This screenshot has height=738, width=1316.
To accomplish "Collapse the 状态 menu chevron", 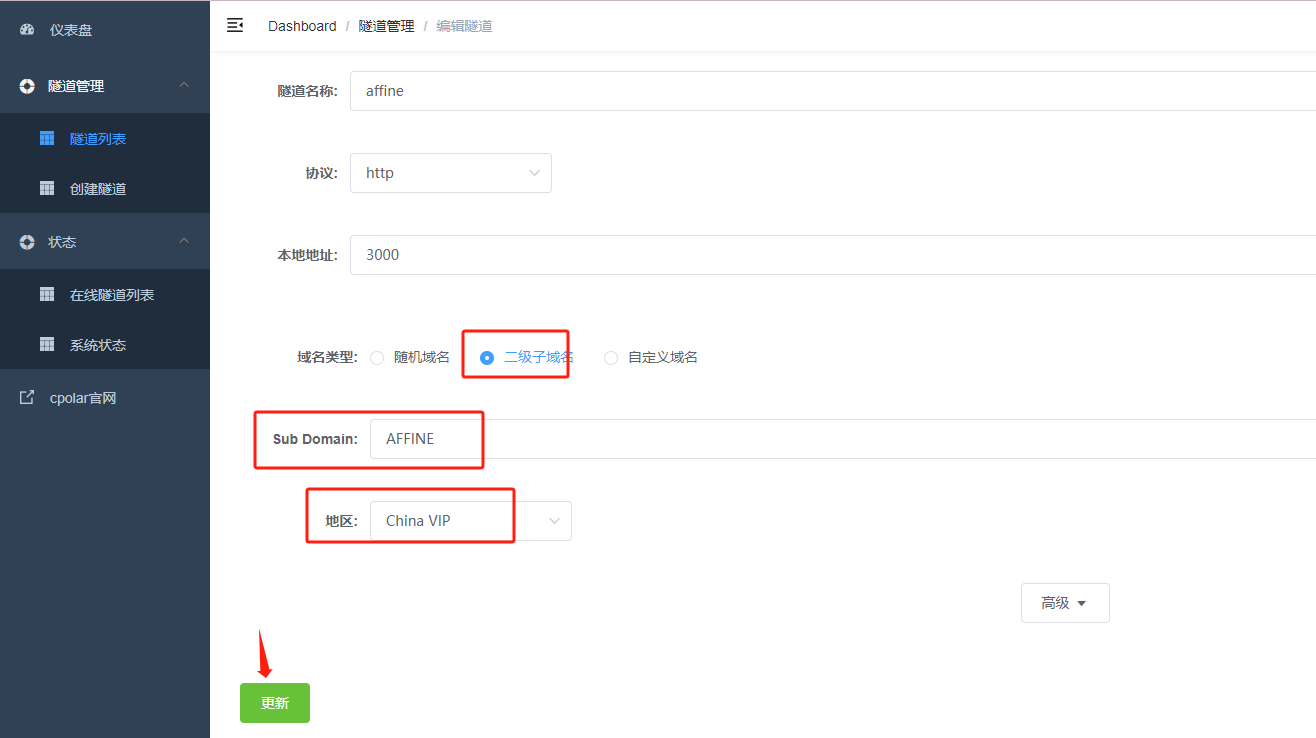I will 184,241.
